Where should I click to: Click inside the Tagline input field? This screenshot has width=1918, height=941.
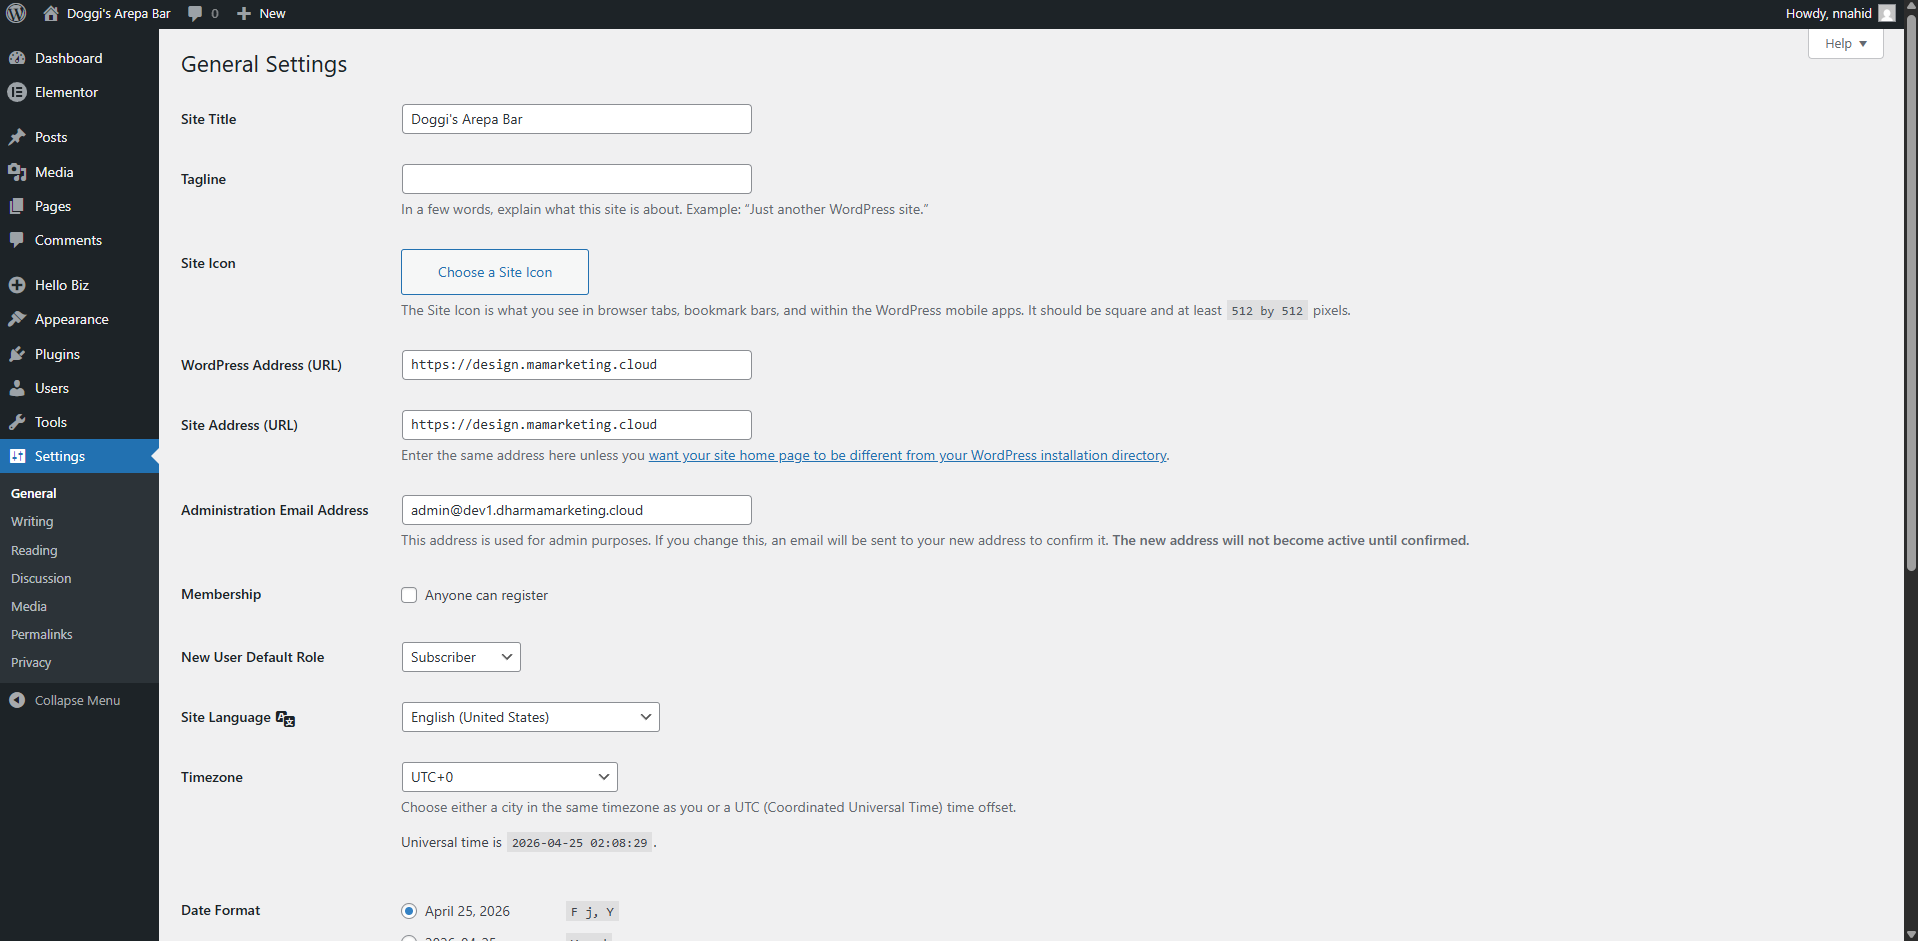coord(576,179)
